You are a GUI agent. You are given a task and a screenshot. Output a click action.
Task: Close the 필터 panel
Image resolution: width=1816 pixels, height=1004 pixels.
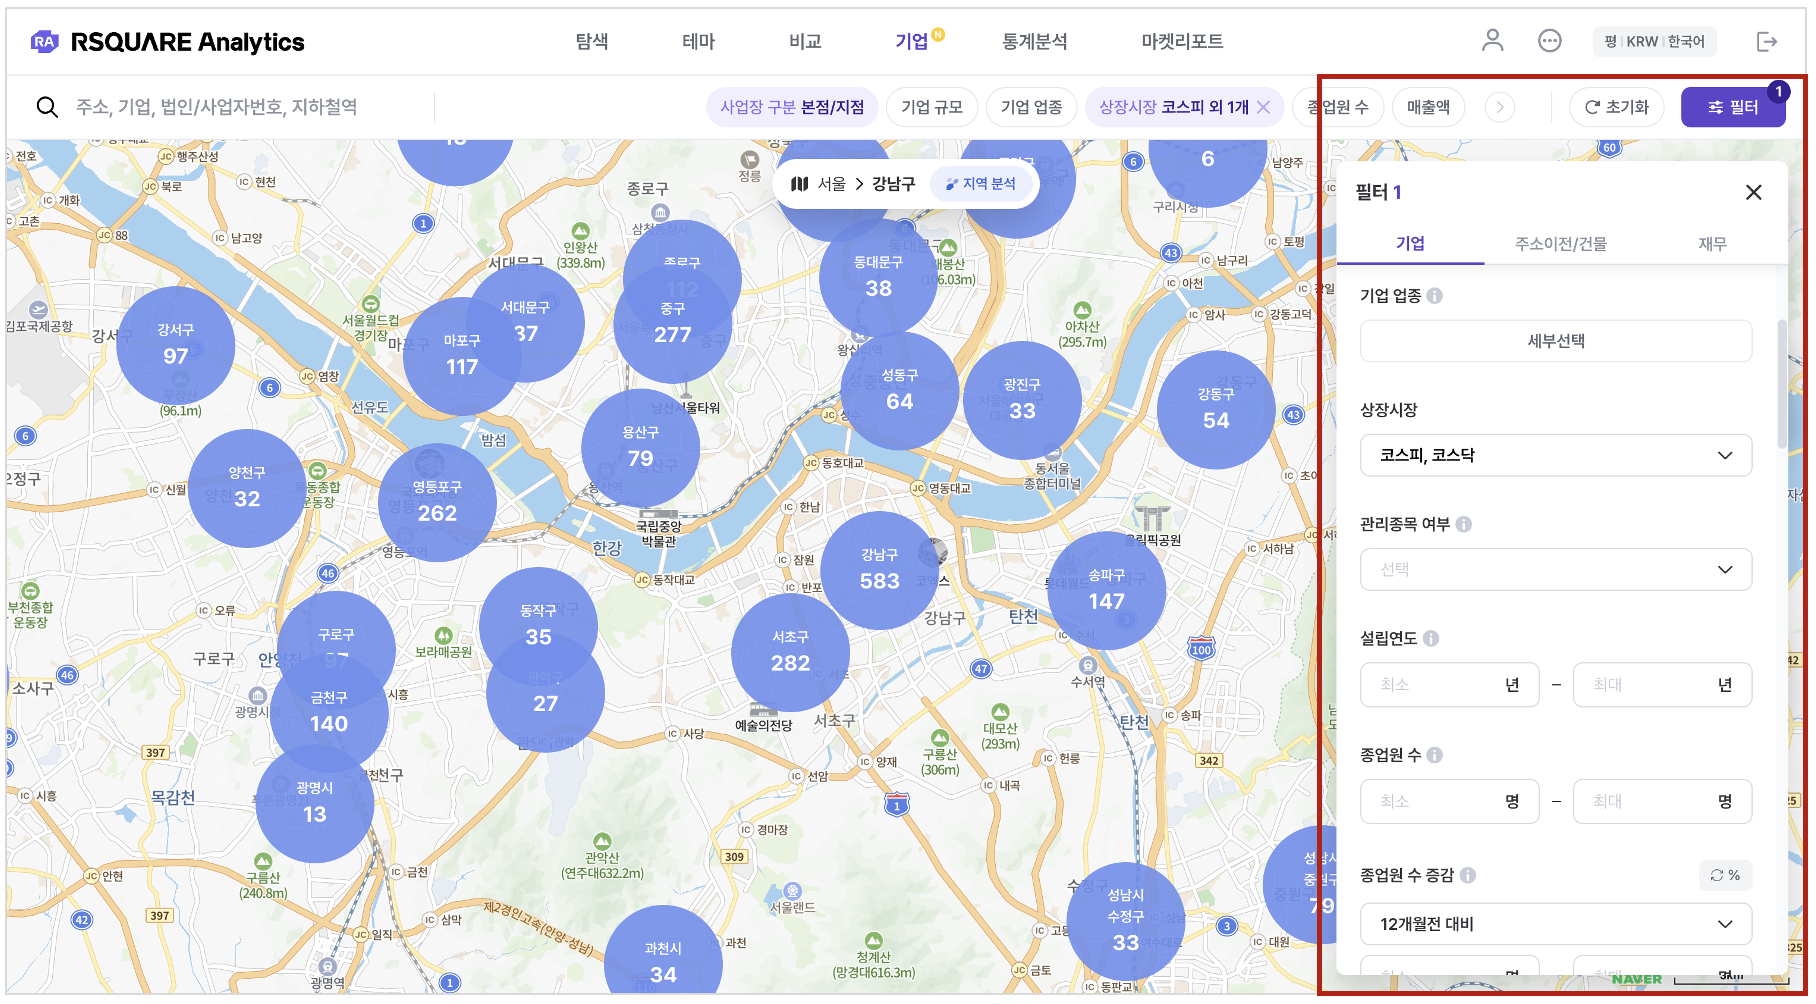point(1753,192)
